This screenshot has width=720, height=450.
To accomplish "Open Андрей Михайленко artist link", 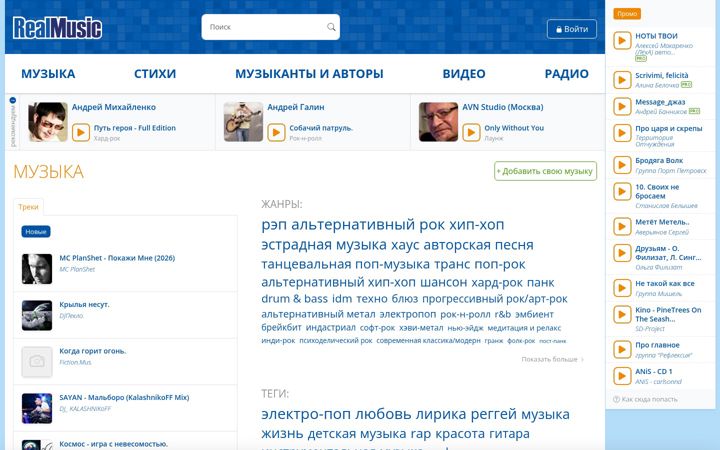I will [113, 107].
